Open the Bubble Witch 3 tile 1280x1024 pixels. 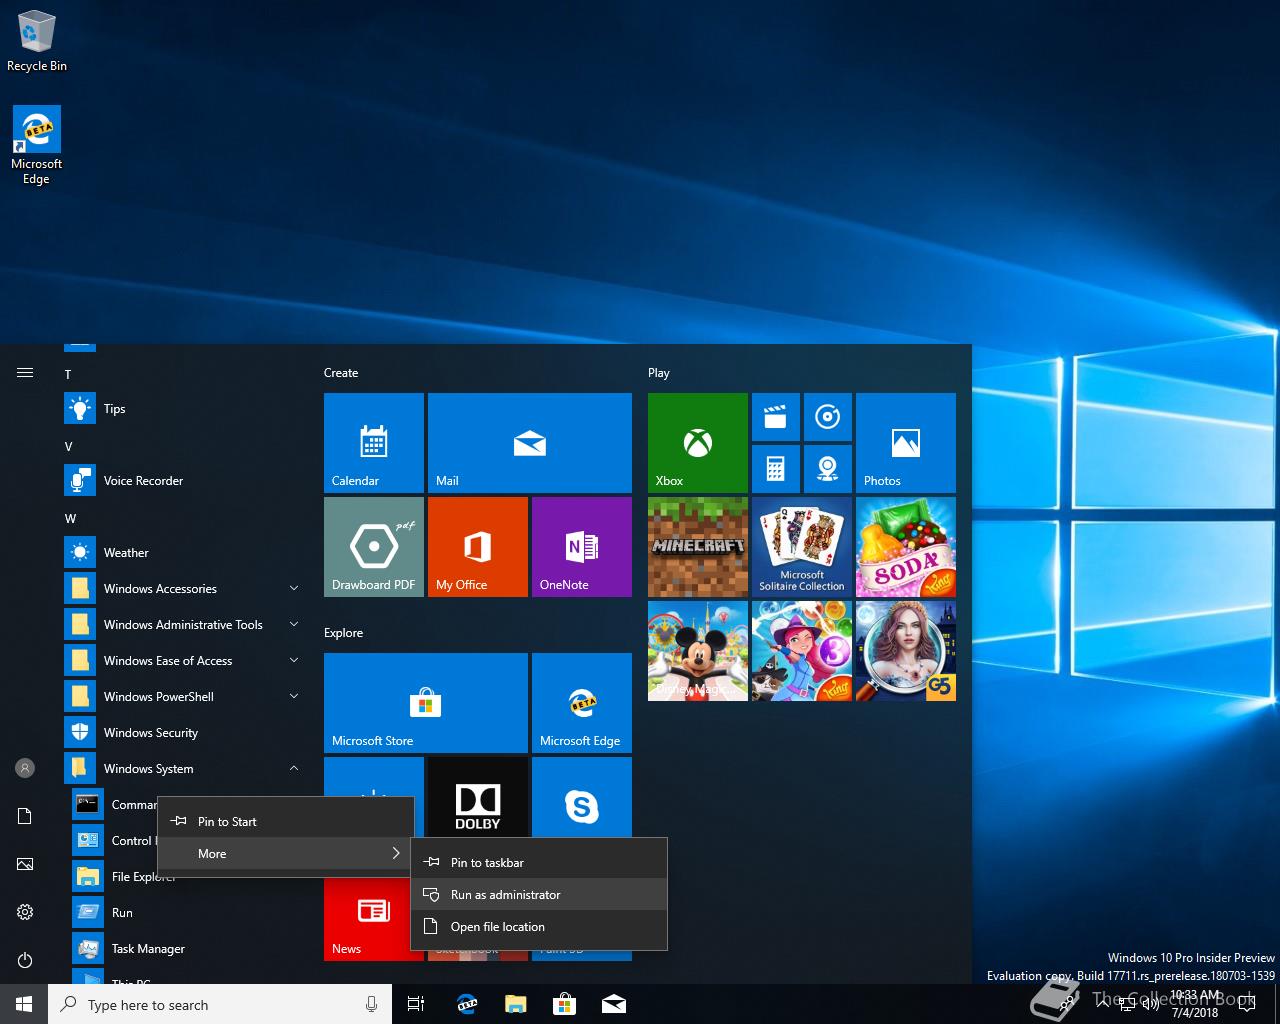(802, 651)
